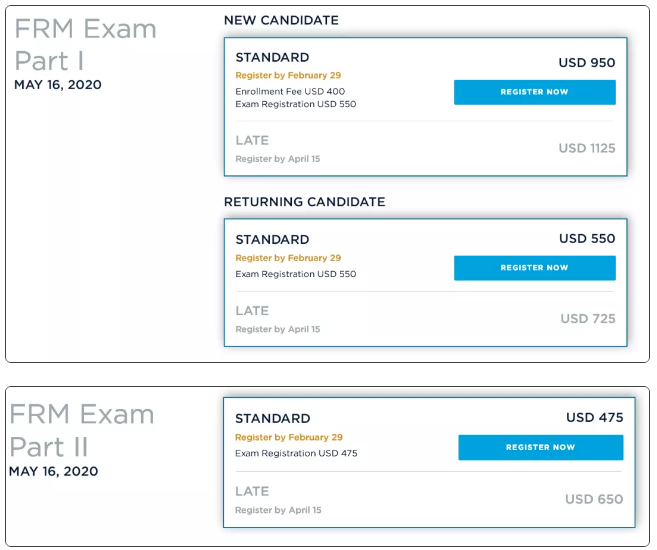Click the May 16, 2020 date under Part II
657x550 pixels.
[x=53, y=471]
